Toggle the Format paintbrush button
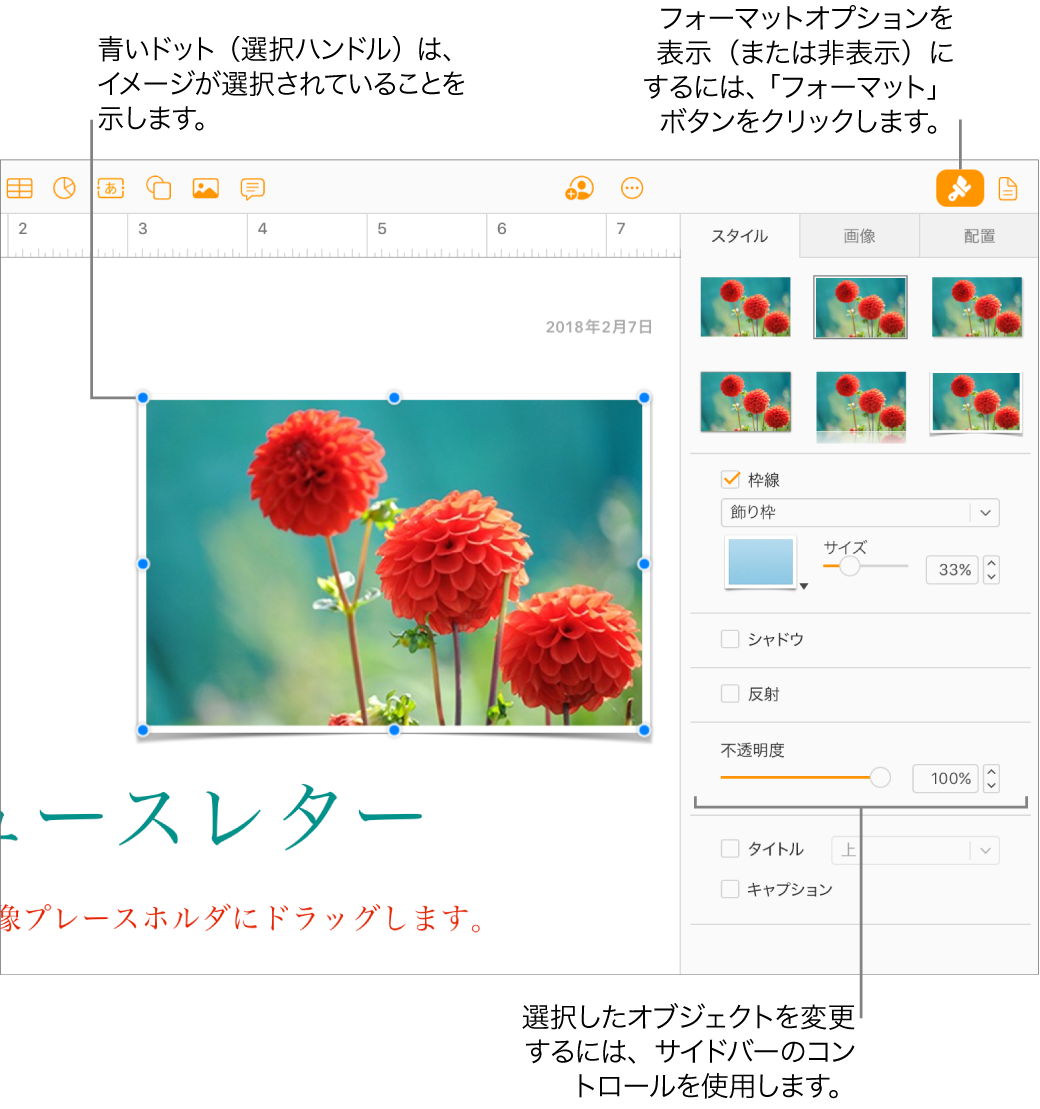Image resolution: width=1040 pixels, height=1109 pixels. pos(959,188)
